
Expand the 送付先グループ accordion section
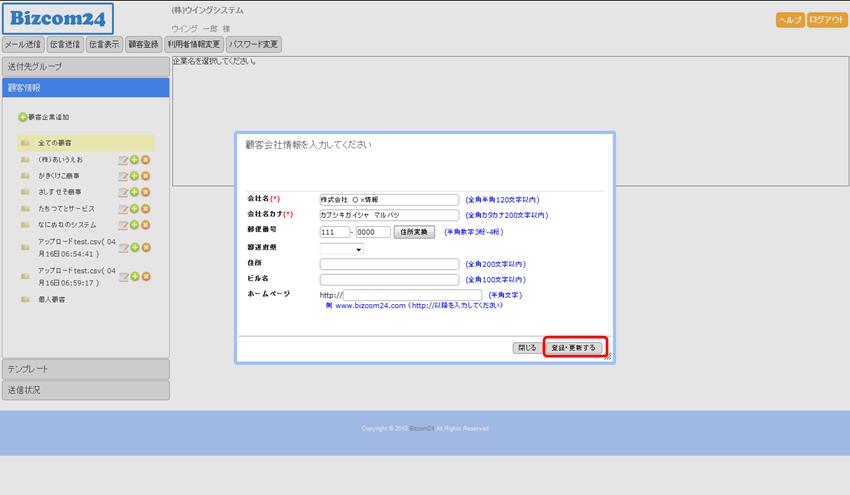(x=85, y=67)
